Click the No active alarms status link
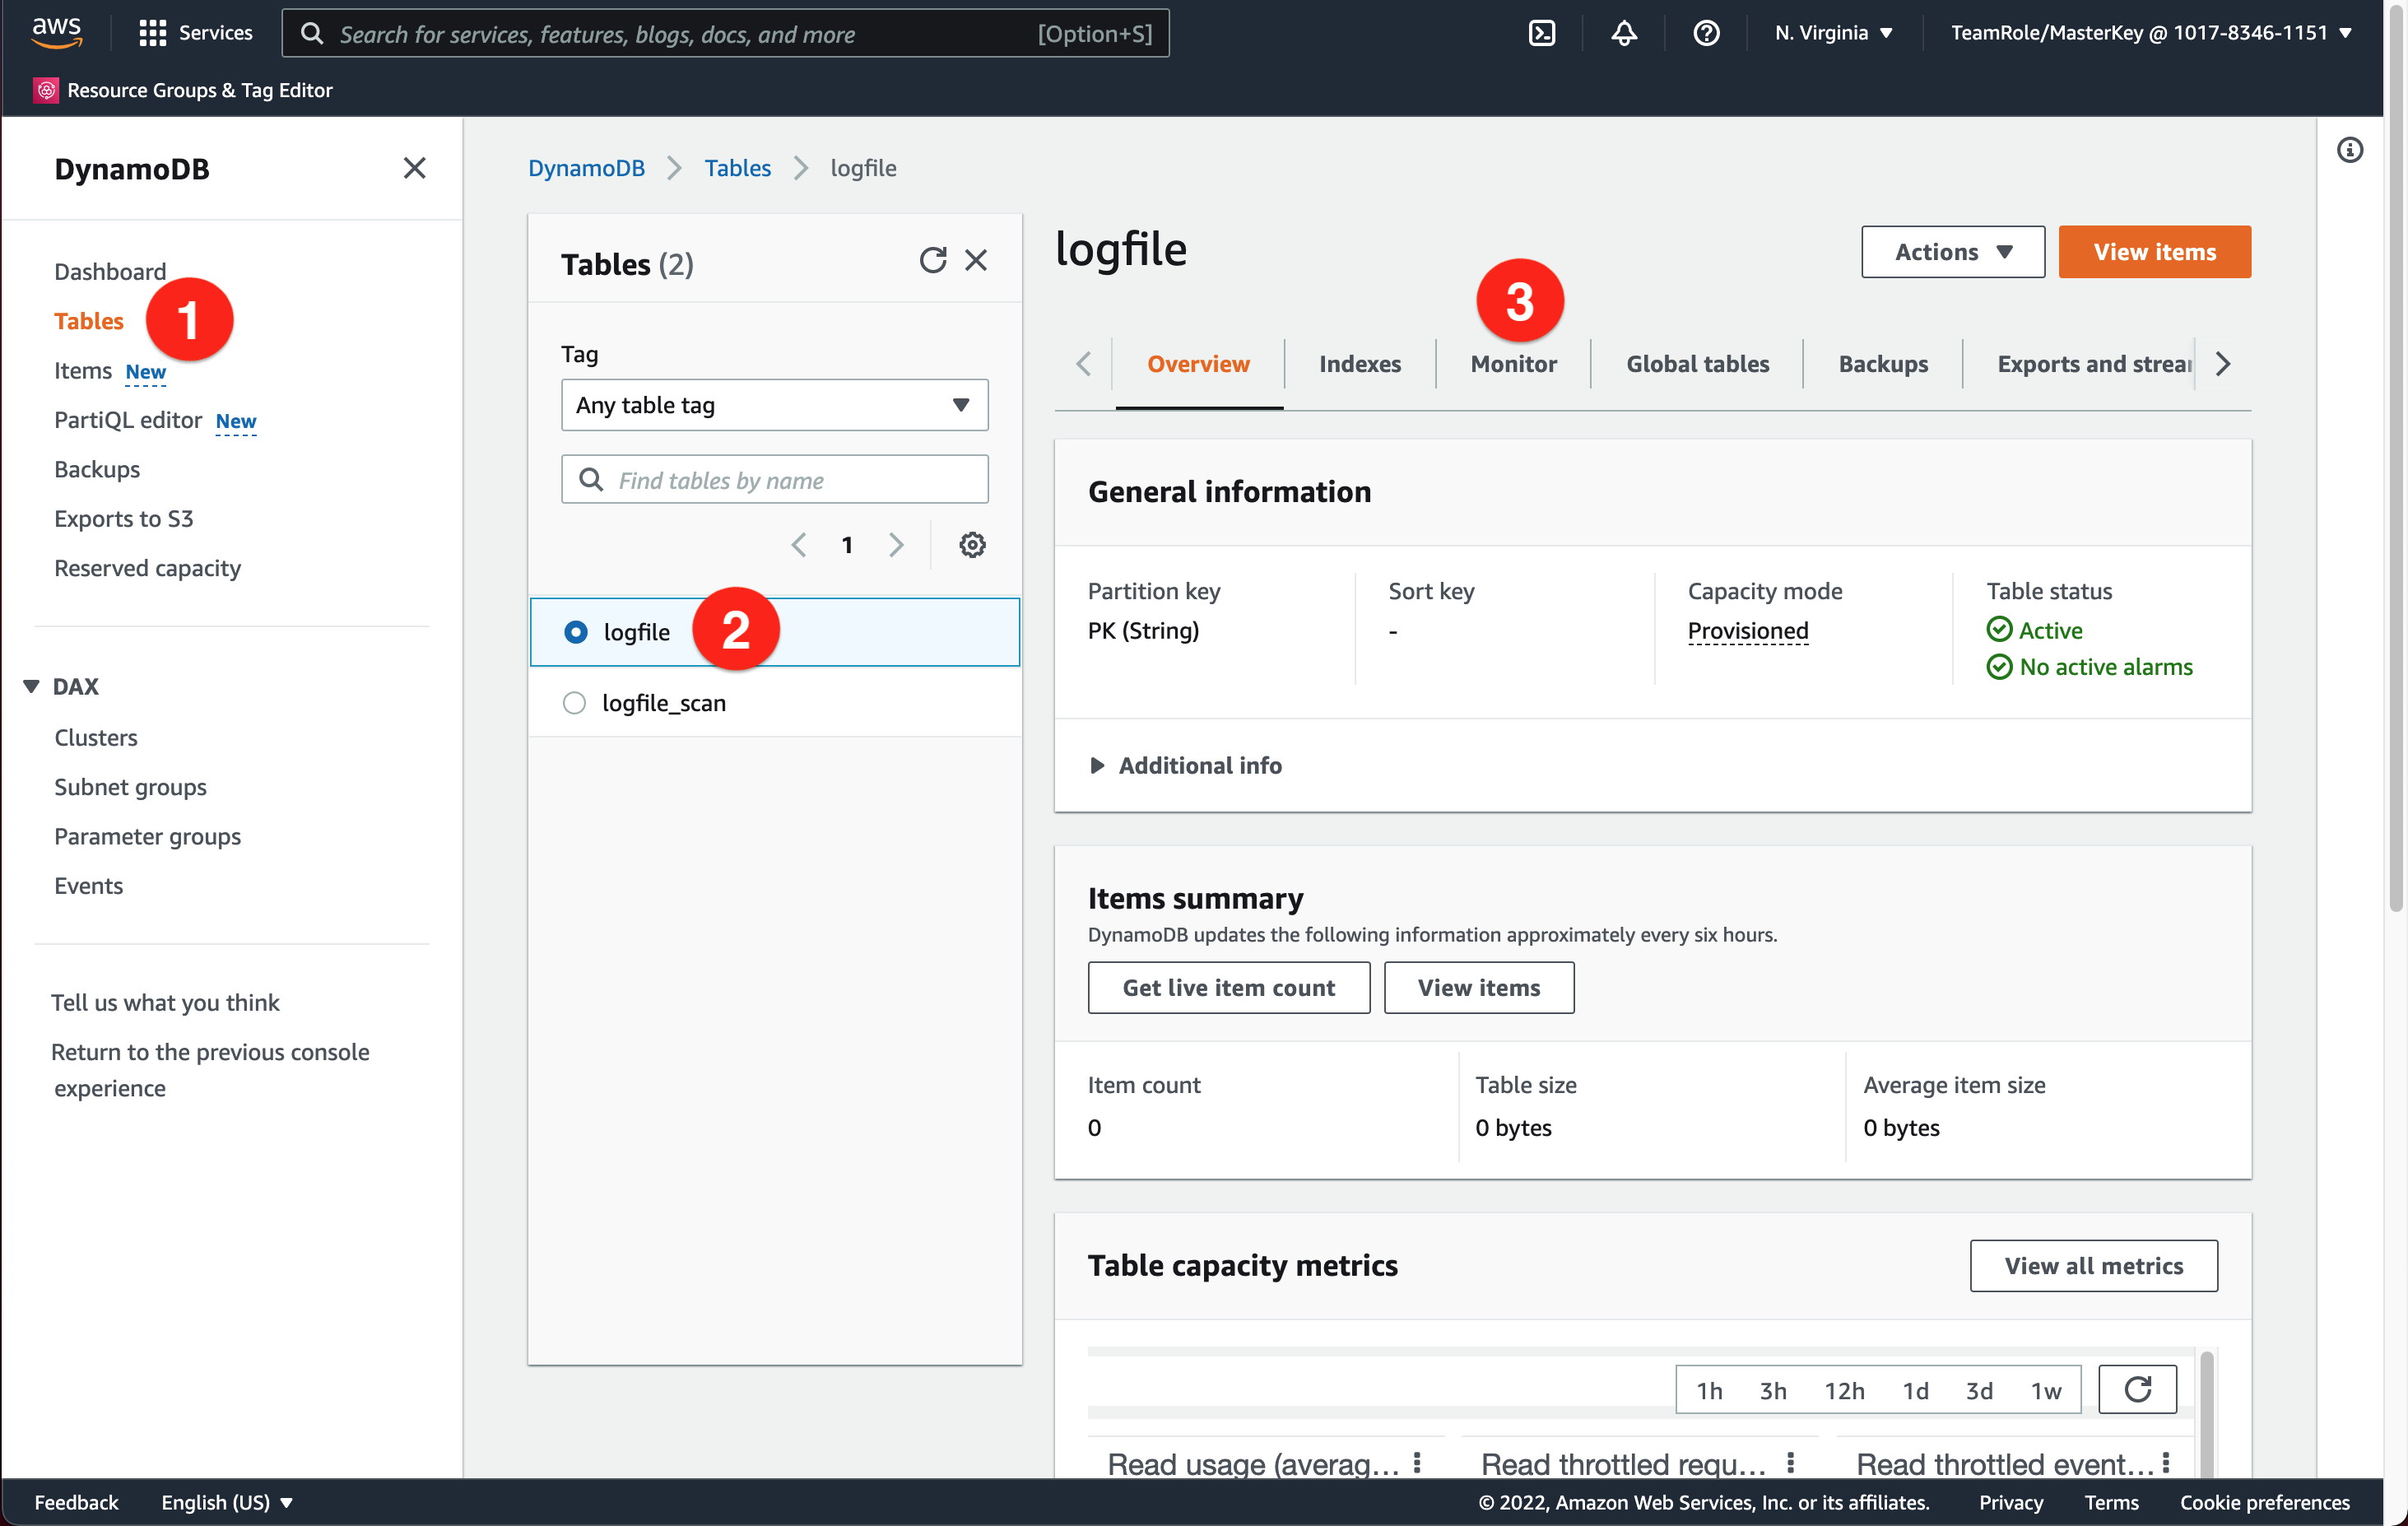 pos(2106,667)
